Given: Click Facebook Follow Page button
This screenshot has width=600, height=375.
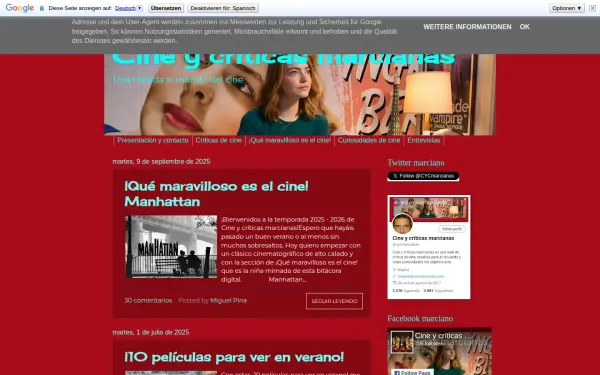Looking at the screenshot, I should tap(412, 372).
